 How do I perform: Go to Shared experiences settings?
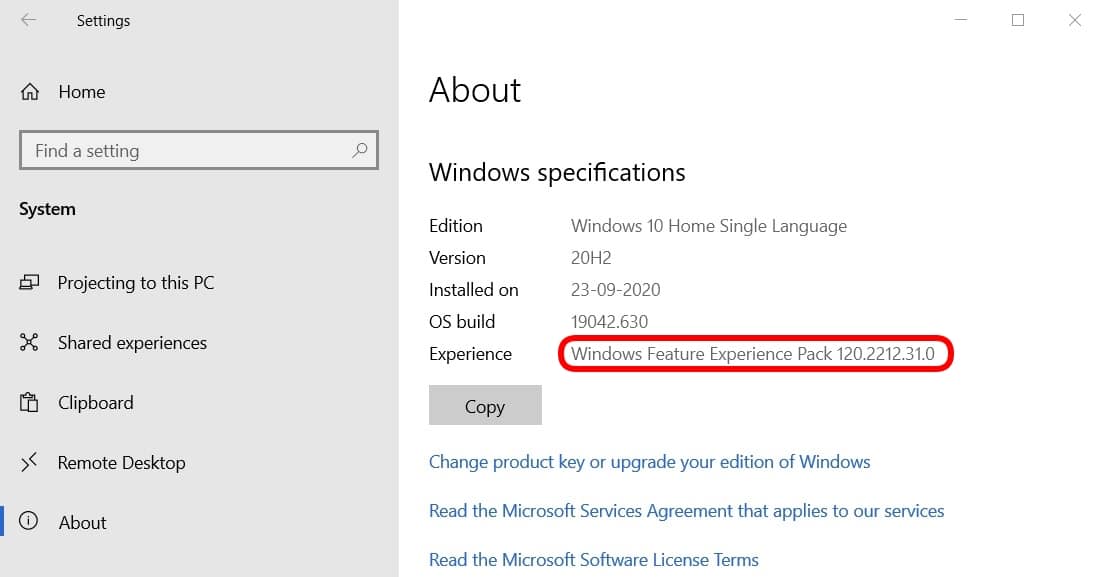(132, 343)
